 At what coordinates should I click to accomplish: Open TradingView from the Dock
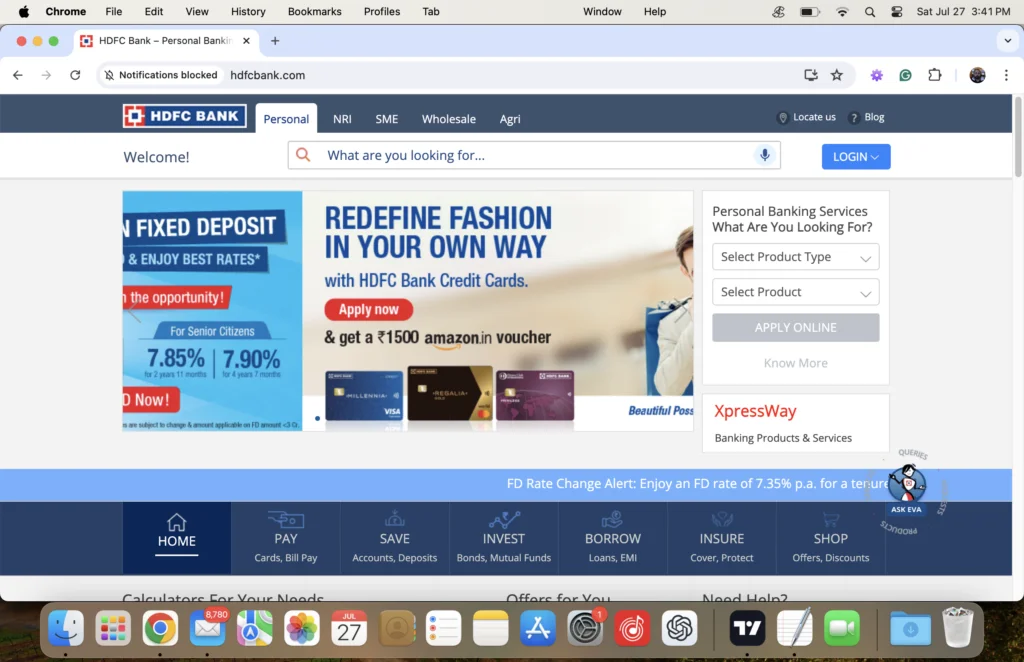pyautogui.click(x=747, y=628)
